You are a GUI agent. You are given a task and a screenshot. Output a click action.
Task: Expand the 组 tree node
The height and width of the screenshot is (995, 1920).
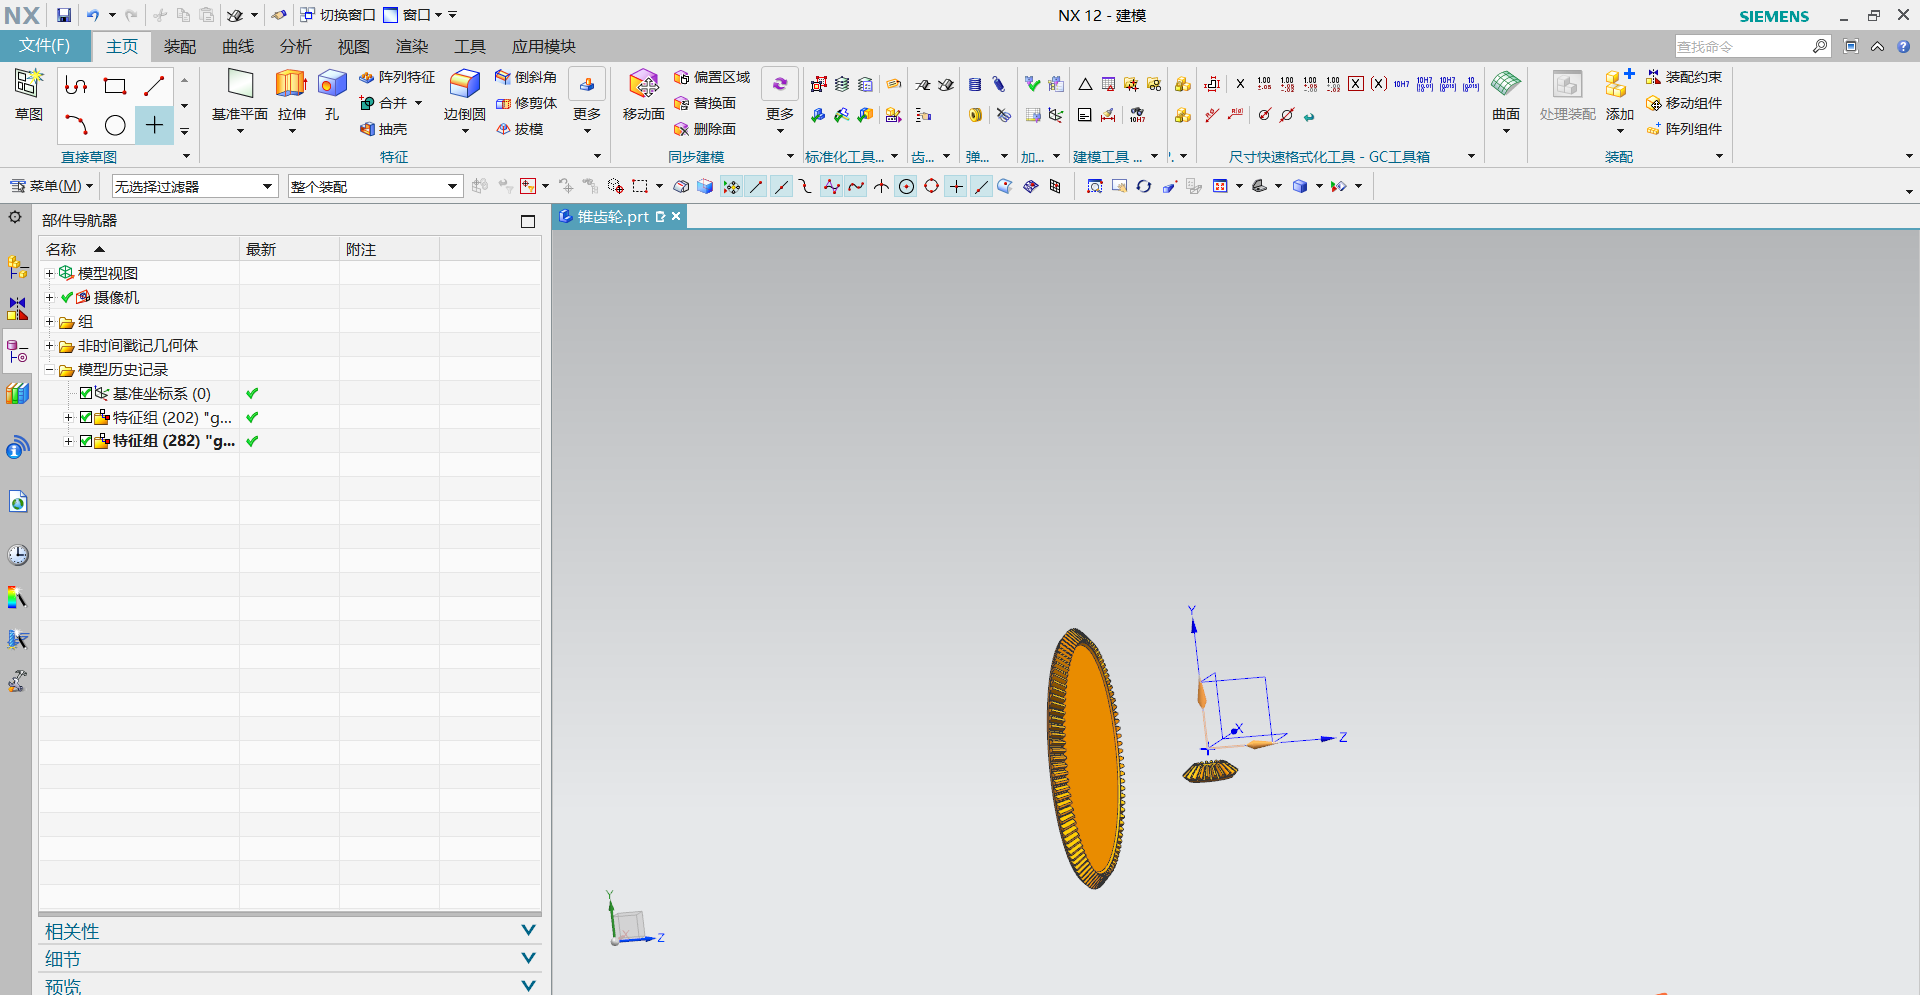click(49, 321)
